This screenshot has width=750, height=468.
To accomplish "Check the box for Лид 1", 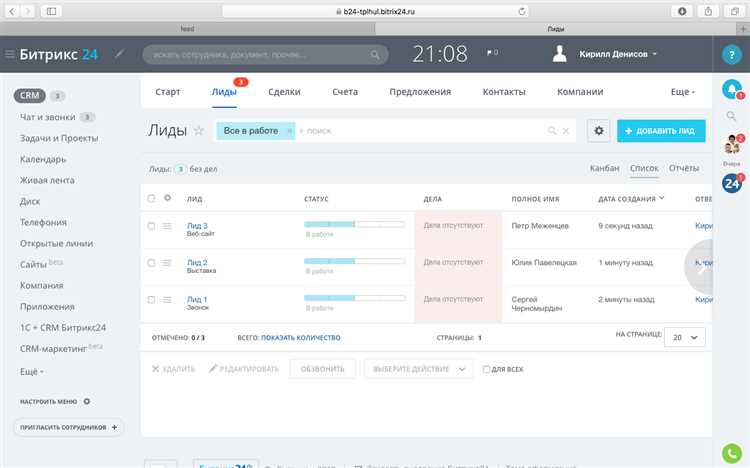I will click(x=151, y=300).
